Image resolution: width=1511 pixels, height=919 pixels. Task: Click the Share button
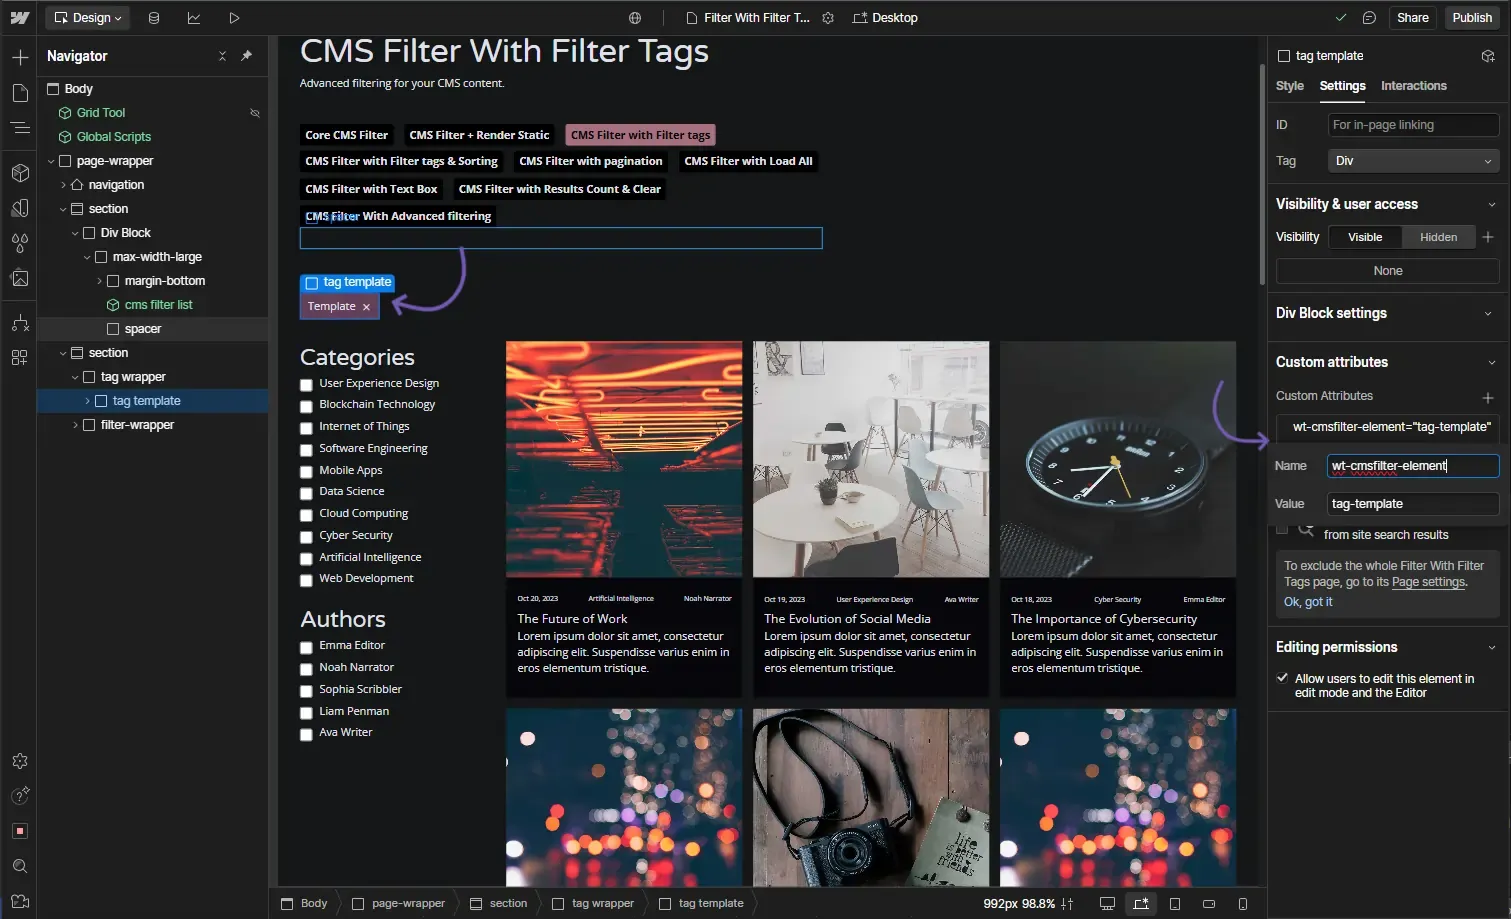[x=1412, y=18]
